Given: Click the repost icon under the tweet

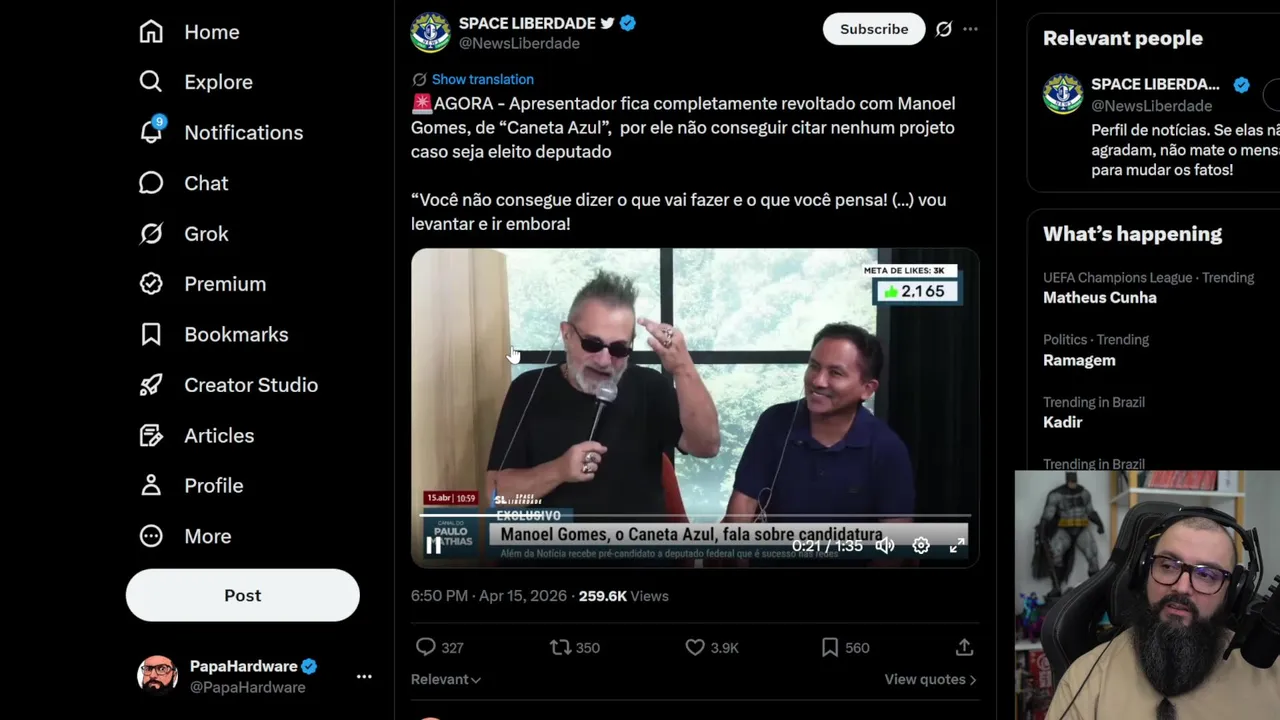Looking at the screenshot, I should pos(561,648).
